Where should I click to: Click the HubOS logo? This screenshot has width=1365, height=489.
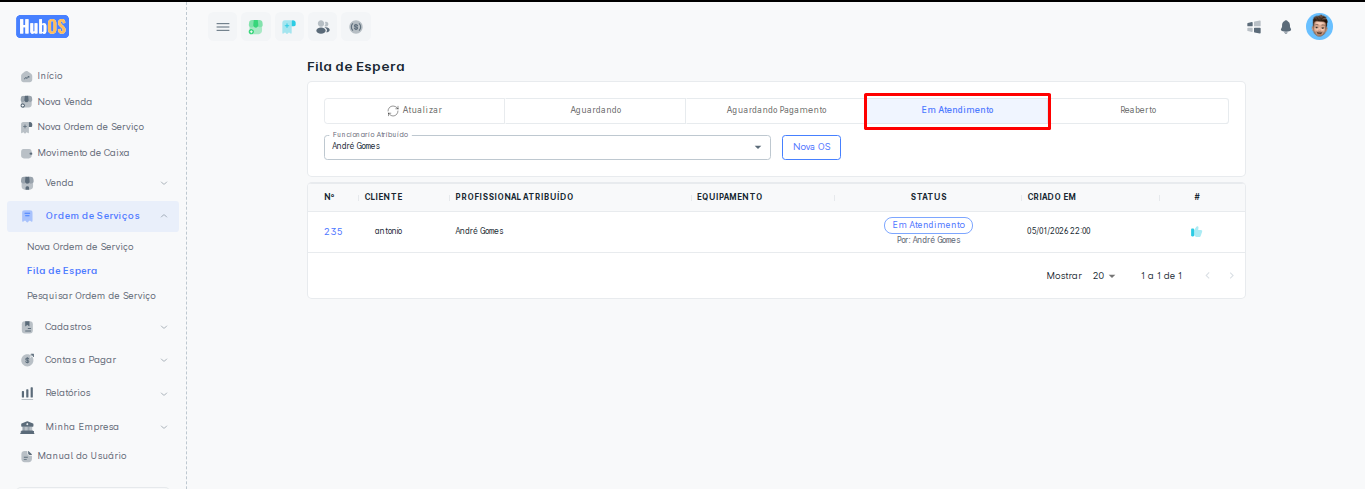43,27
